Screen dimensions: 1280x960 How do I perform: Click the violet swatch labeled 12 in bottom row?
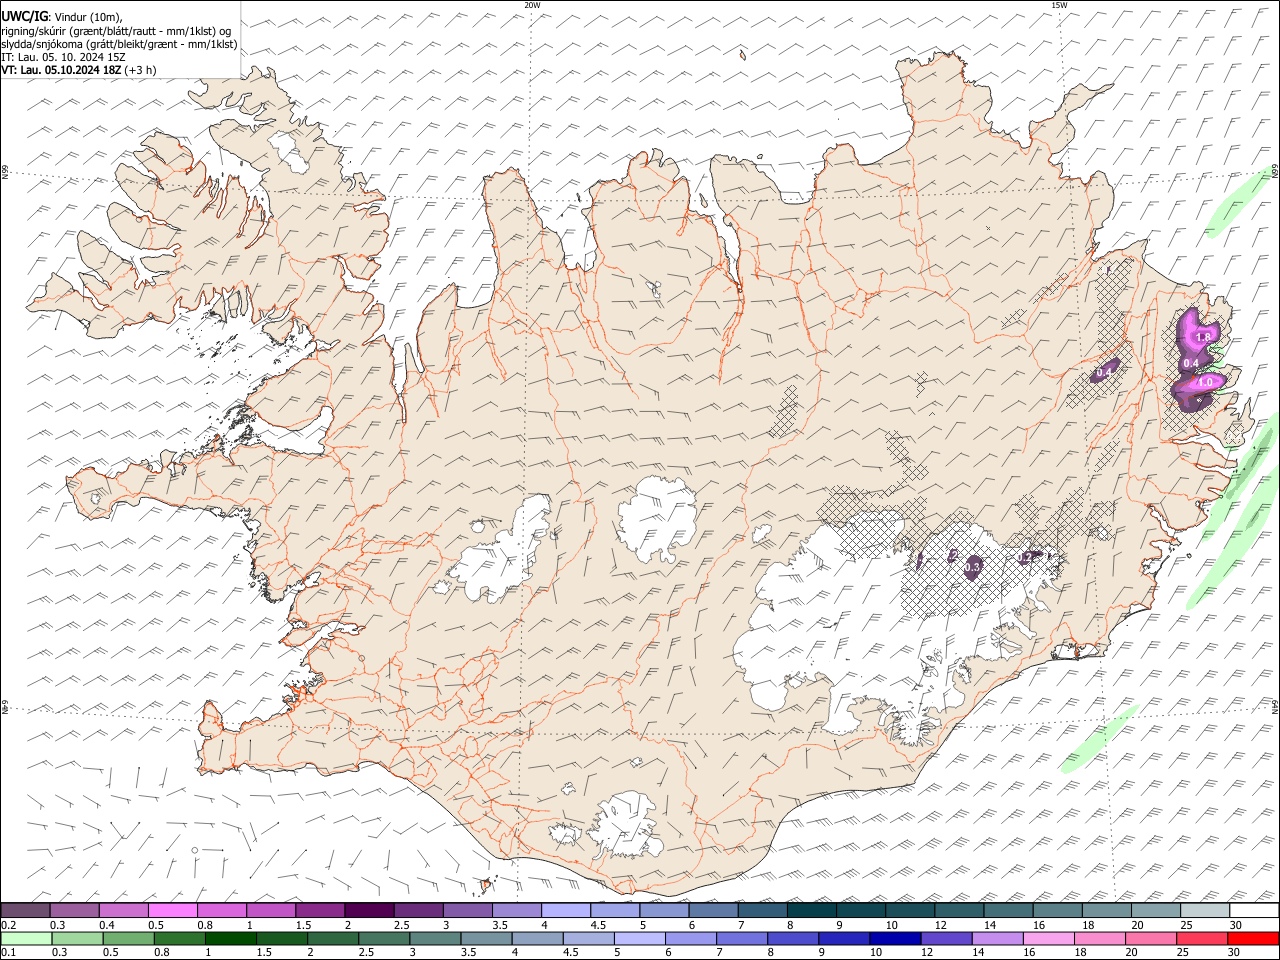pyautogui.click(x=947, y=938)
